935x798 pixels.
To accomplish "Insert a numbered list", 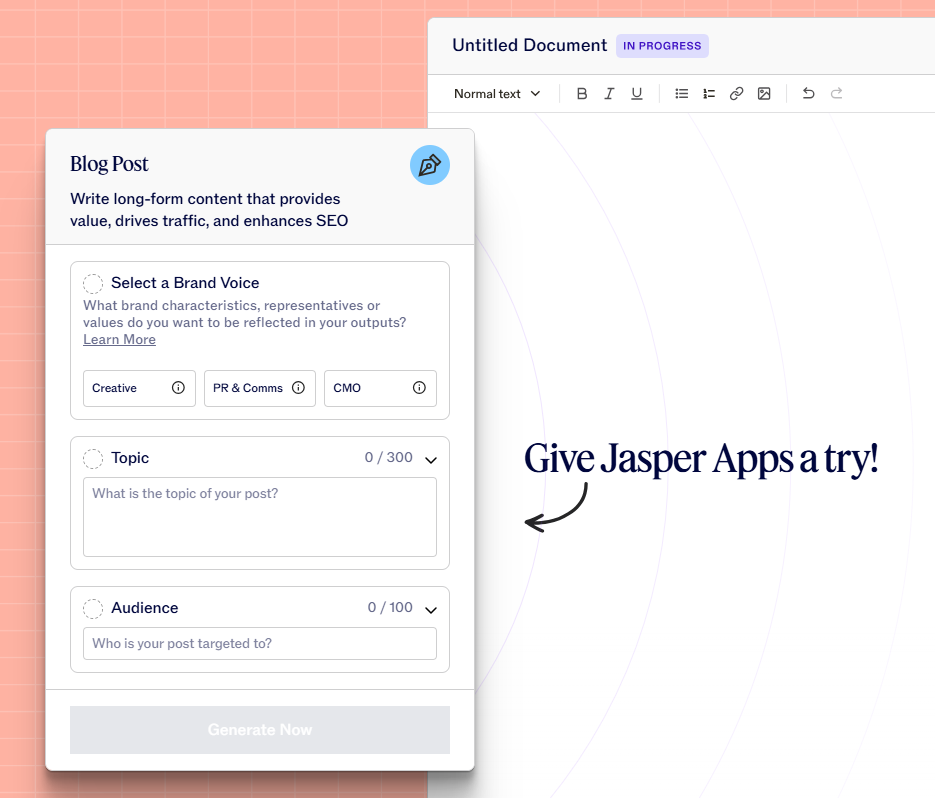I will [709, 94].
